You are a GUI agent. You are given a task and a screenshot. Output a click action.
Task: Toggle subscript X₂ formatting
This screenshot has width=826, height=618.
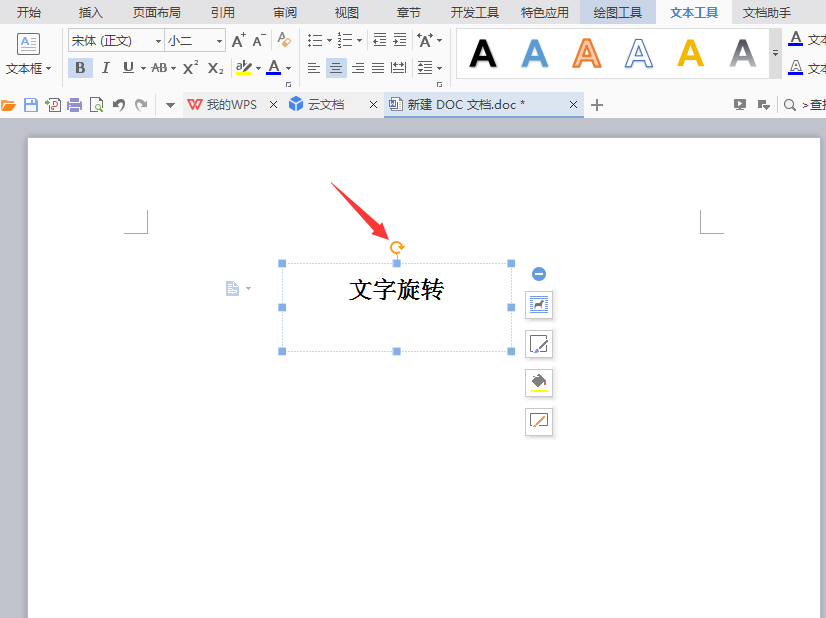tap(215, 68)
